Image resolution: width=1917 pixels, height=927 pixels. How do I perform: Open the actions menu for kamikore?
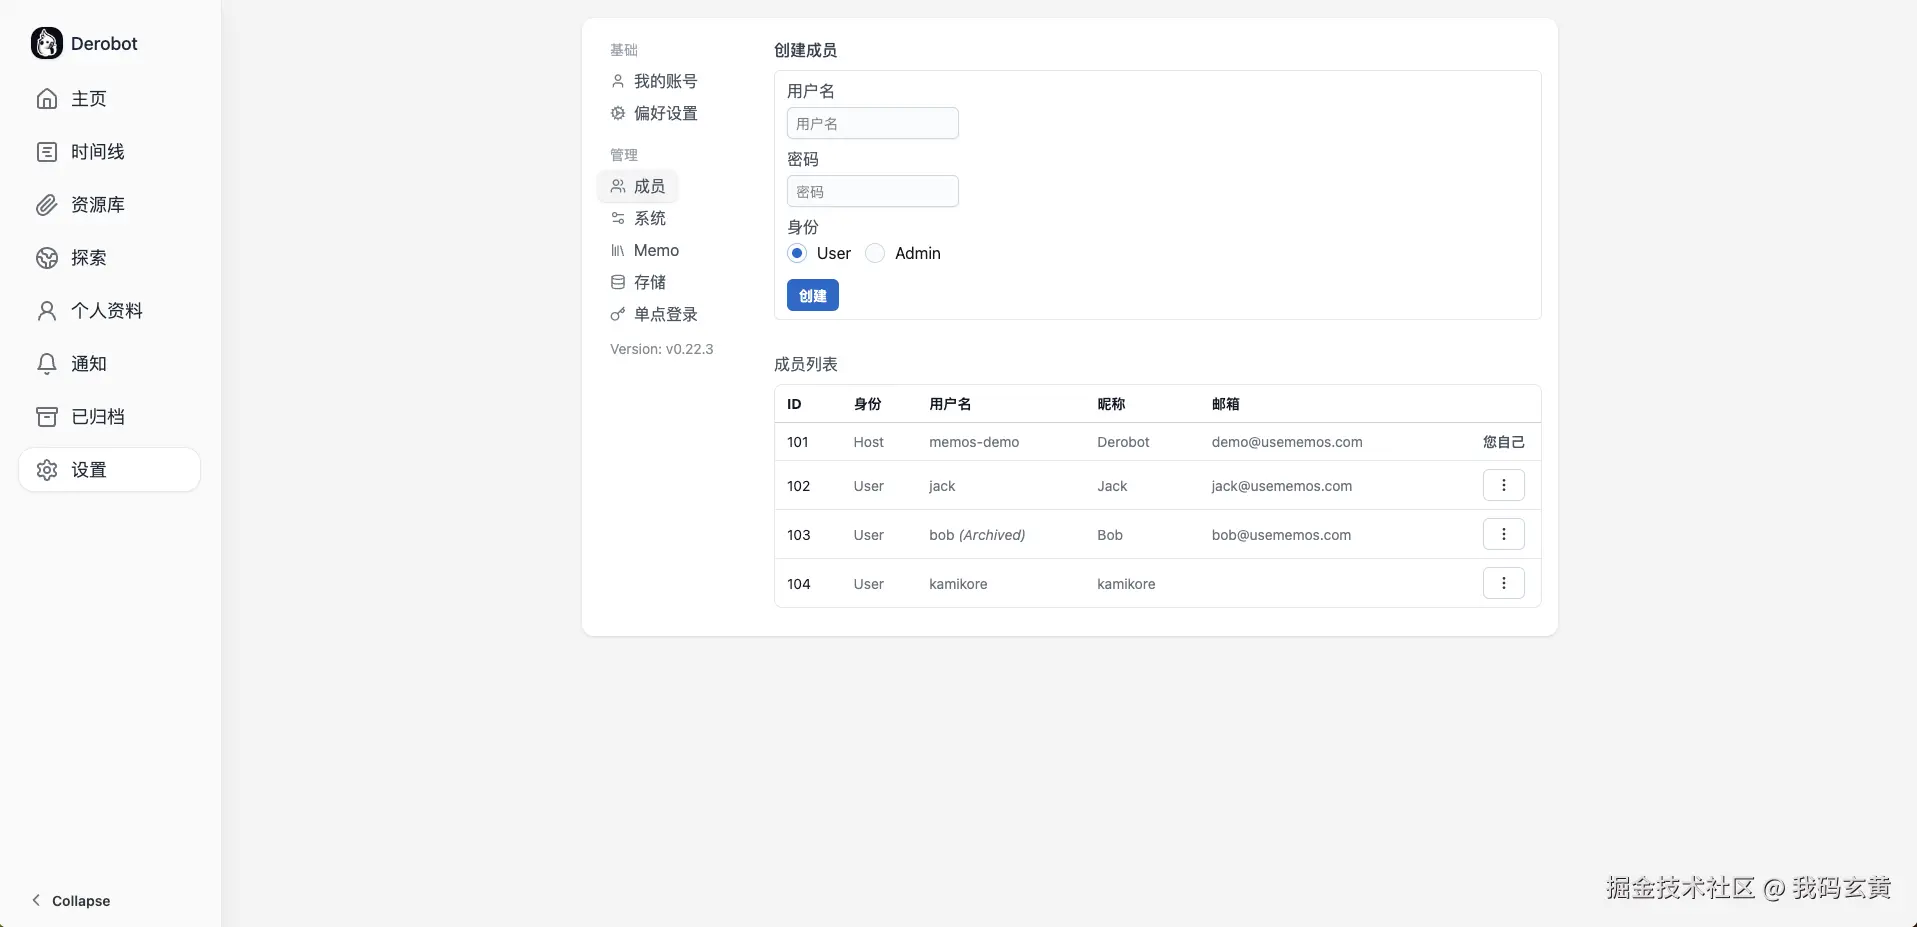point(1503,583)
